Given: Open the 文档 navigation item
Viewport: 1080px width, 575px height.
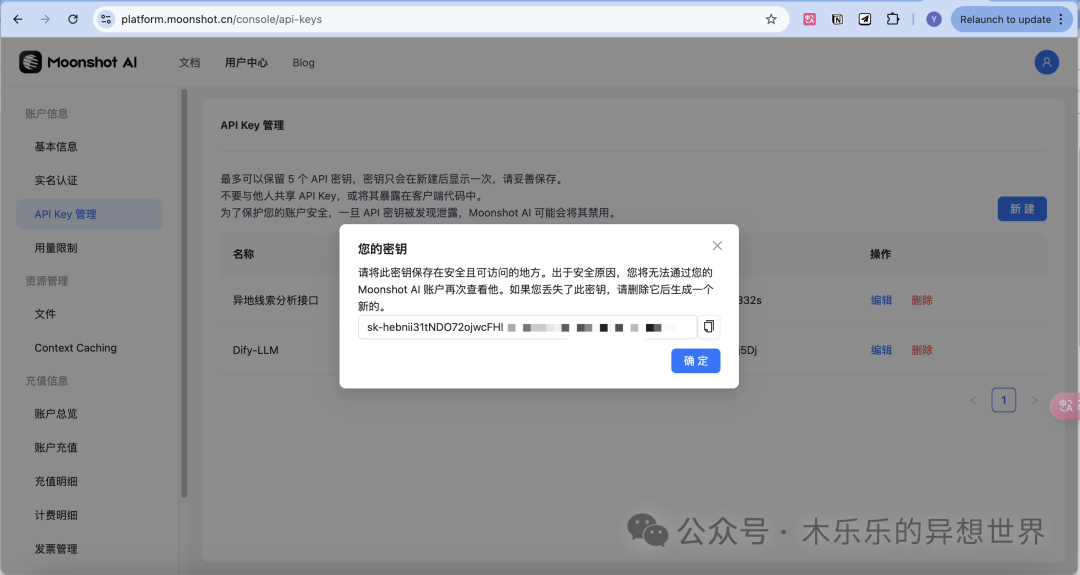Looking at the screenshot, I should 189,63.
